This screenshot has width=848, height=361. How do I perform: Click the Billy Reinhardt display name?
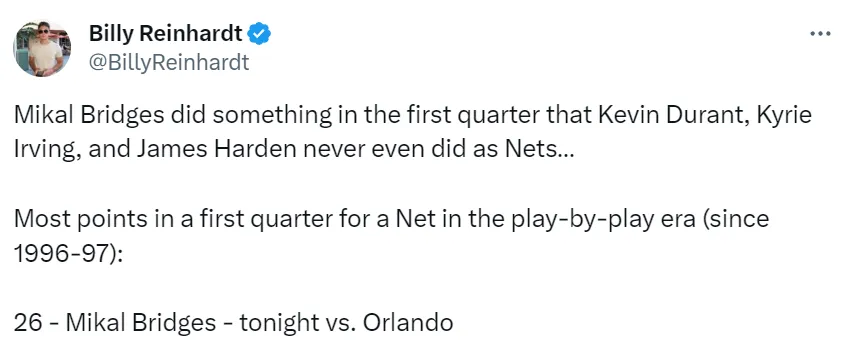coord(165,35)
